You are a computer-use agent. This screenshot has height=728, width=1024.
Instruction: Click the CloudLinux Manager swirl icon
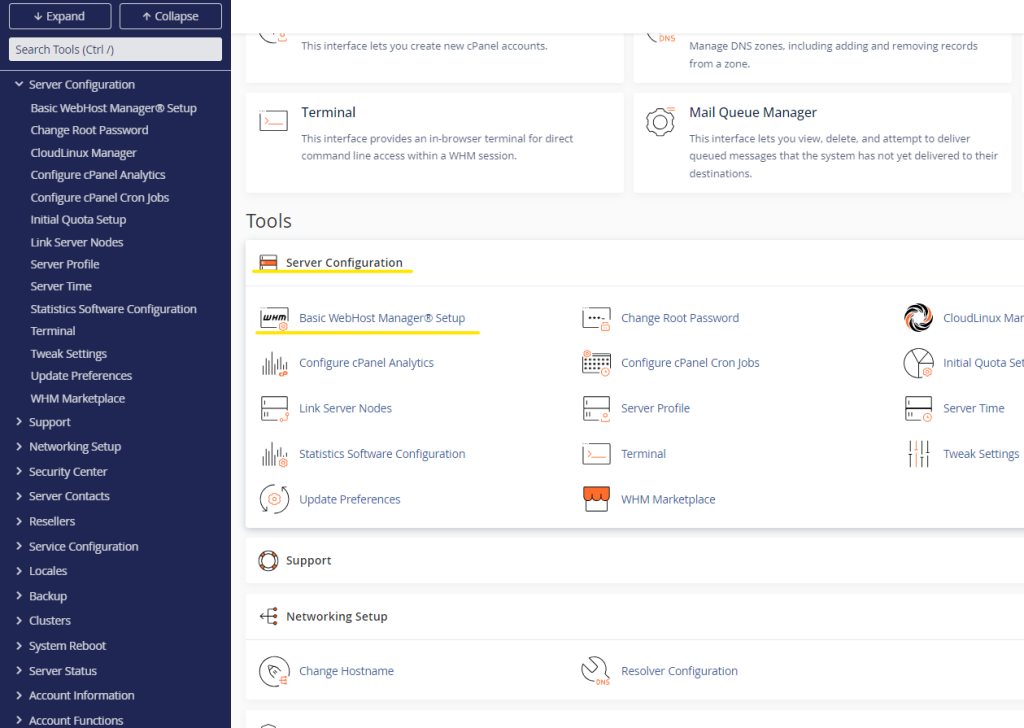click(918, 318)
